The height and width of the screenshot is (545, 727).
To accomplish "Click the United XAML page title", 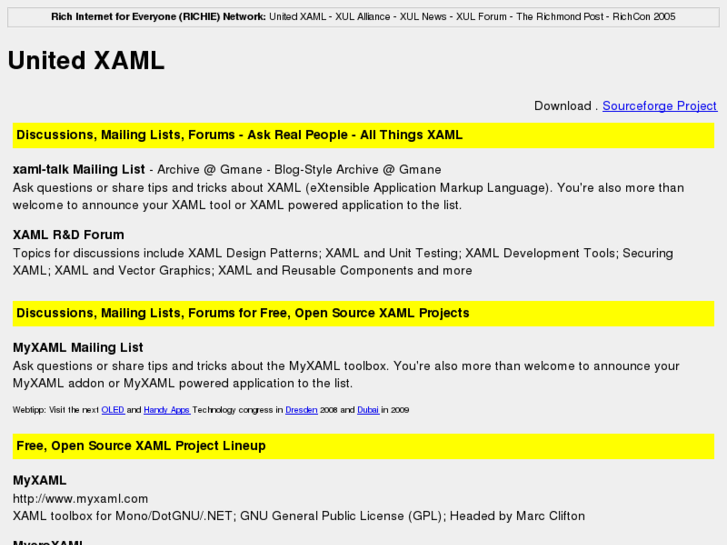I will tap(86, 60).
